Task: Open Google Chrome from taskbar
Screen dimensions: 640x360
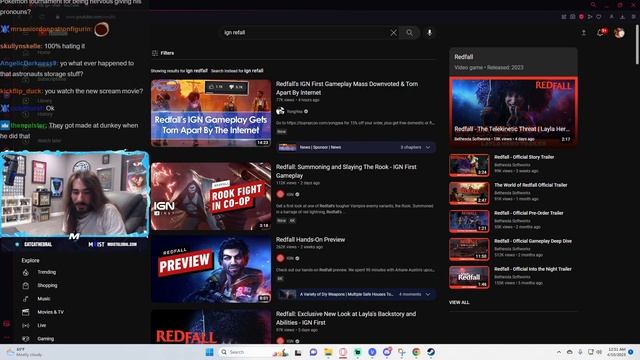Action: click(x=416, y=352)
